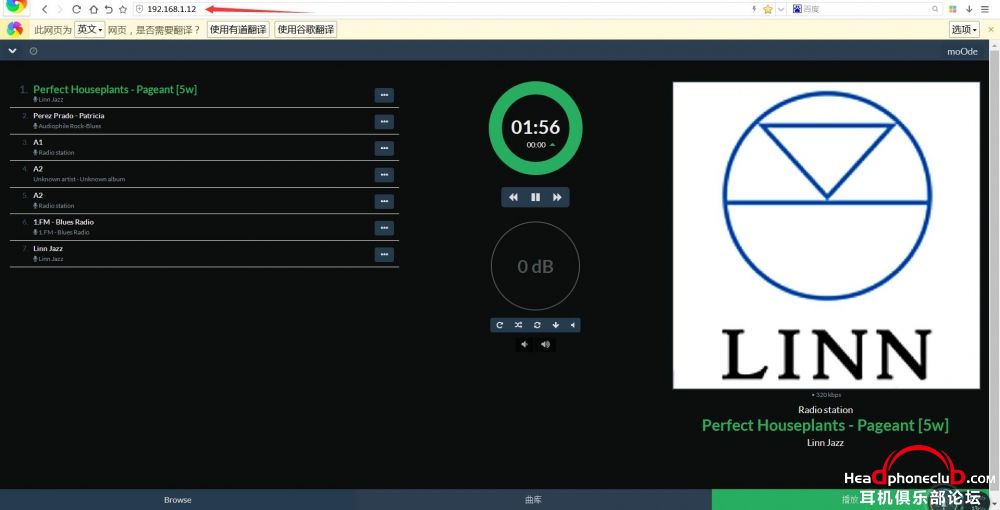Open the colorful apps grid extension icon
The image size is (1000, 510).
[x=953, y=9]
